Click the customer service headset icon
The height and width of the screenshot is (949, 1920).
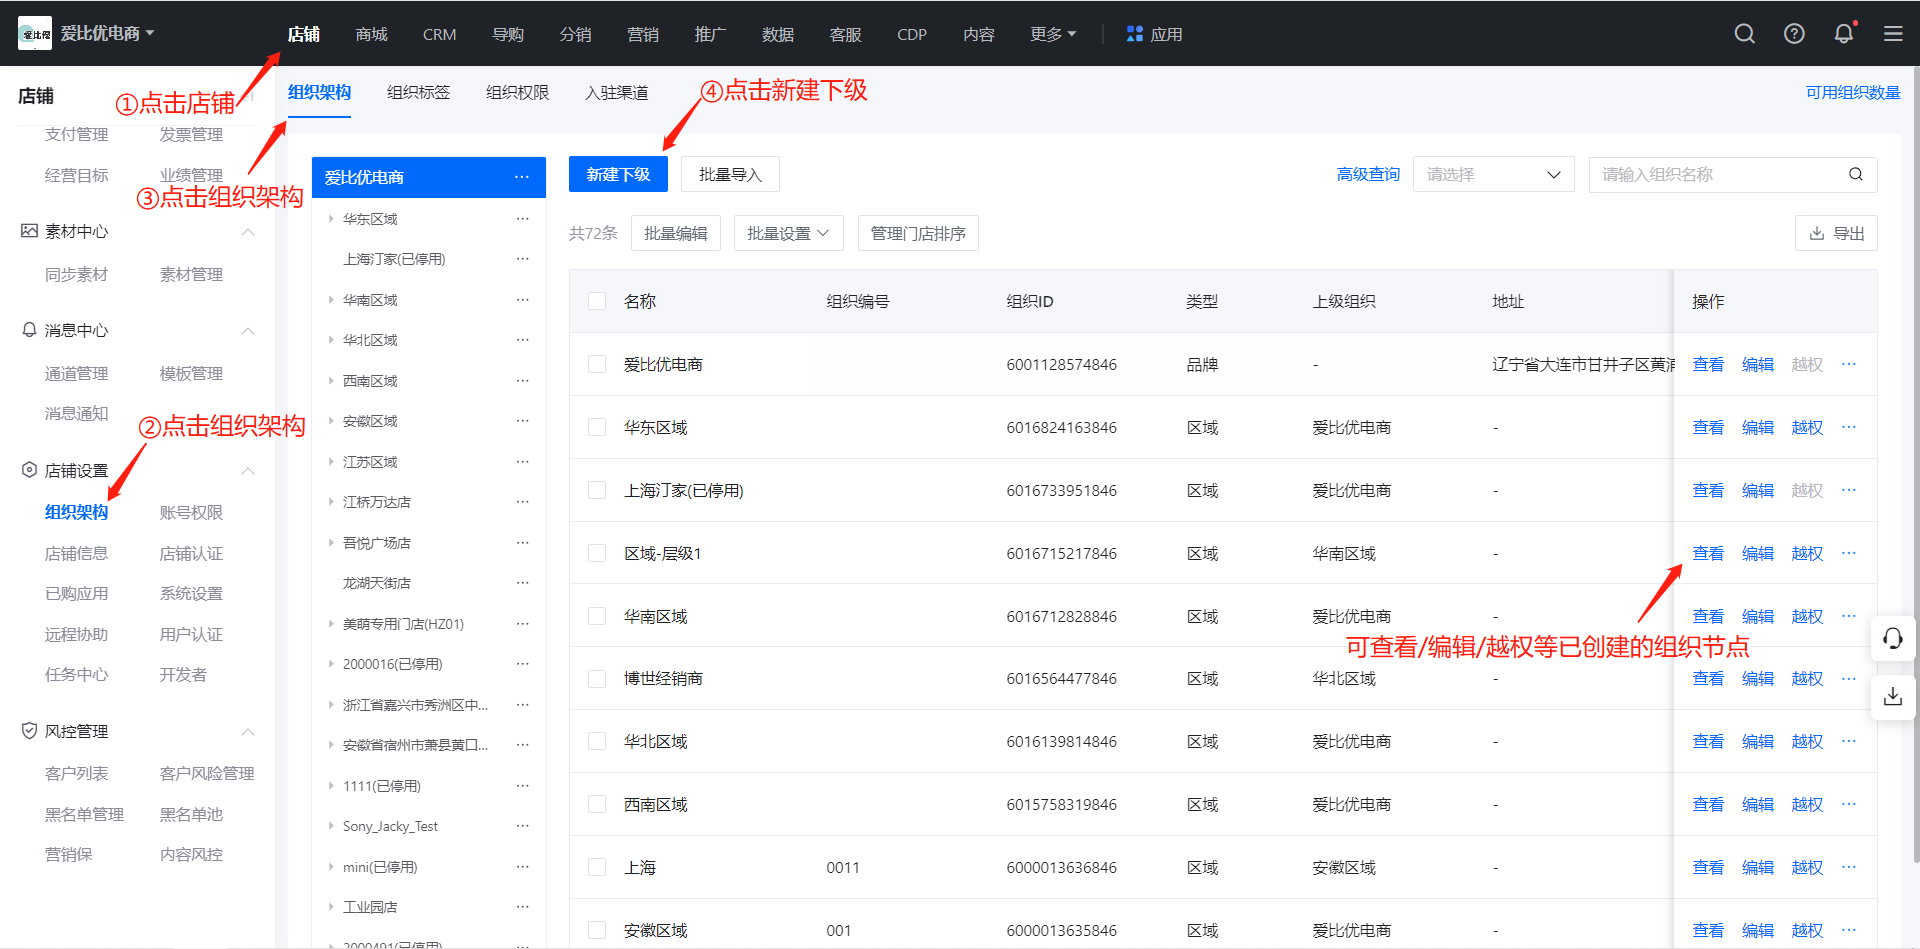click(1893, 638)
